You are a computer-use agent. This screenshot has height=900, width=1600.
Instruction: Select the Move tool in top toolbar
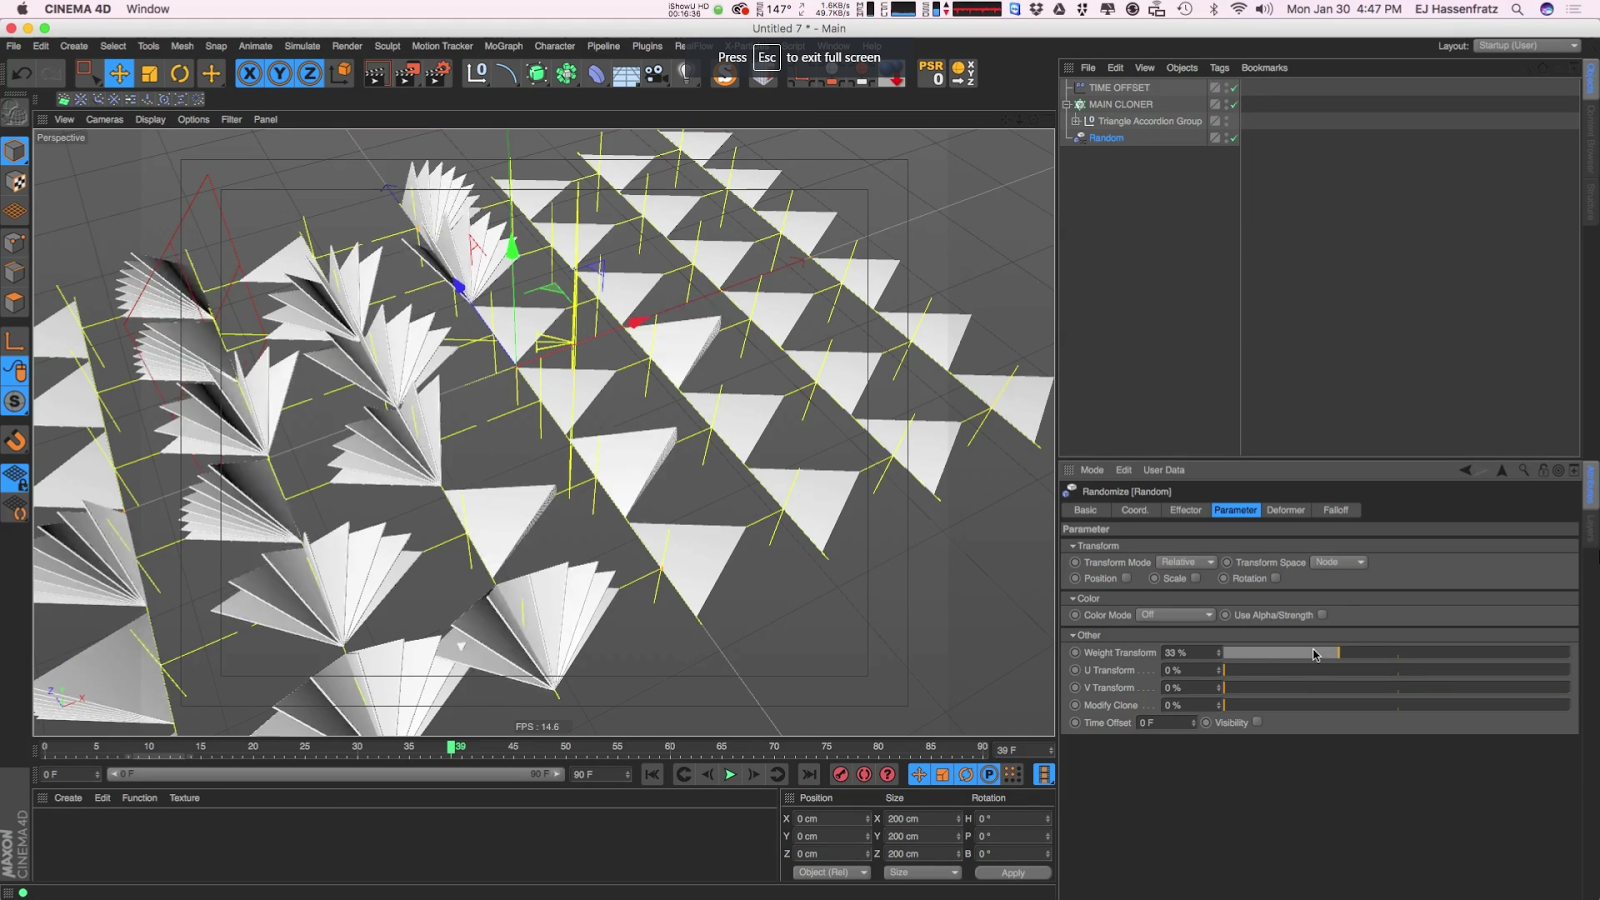click(x=119, y=73)
